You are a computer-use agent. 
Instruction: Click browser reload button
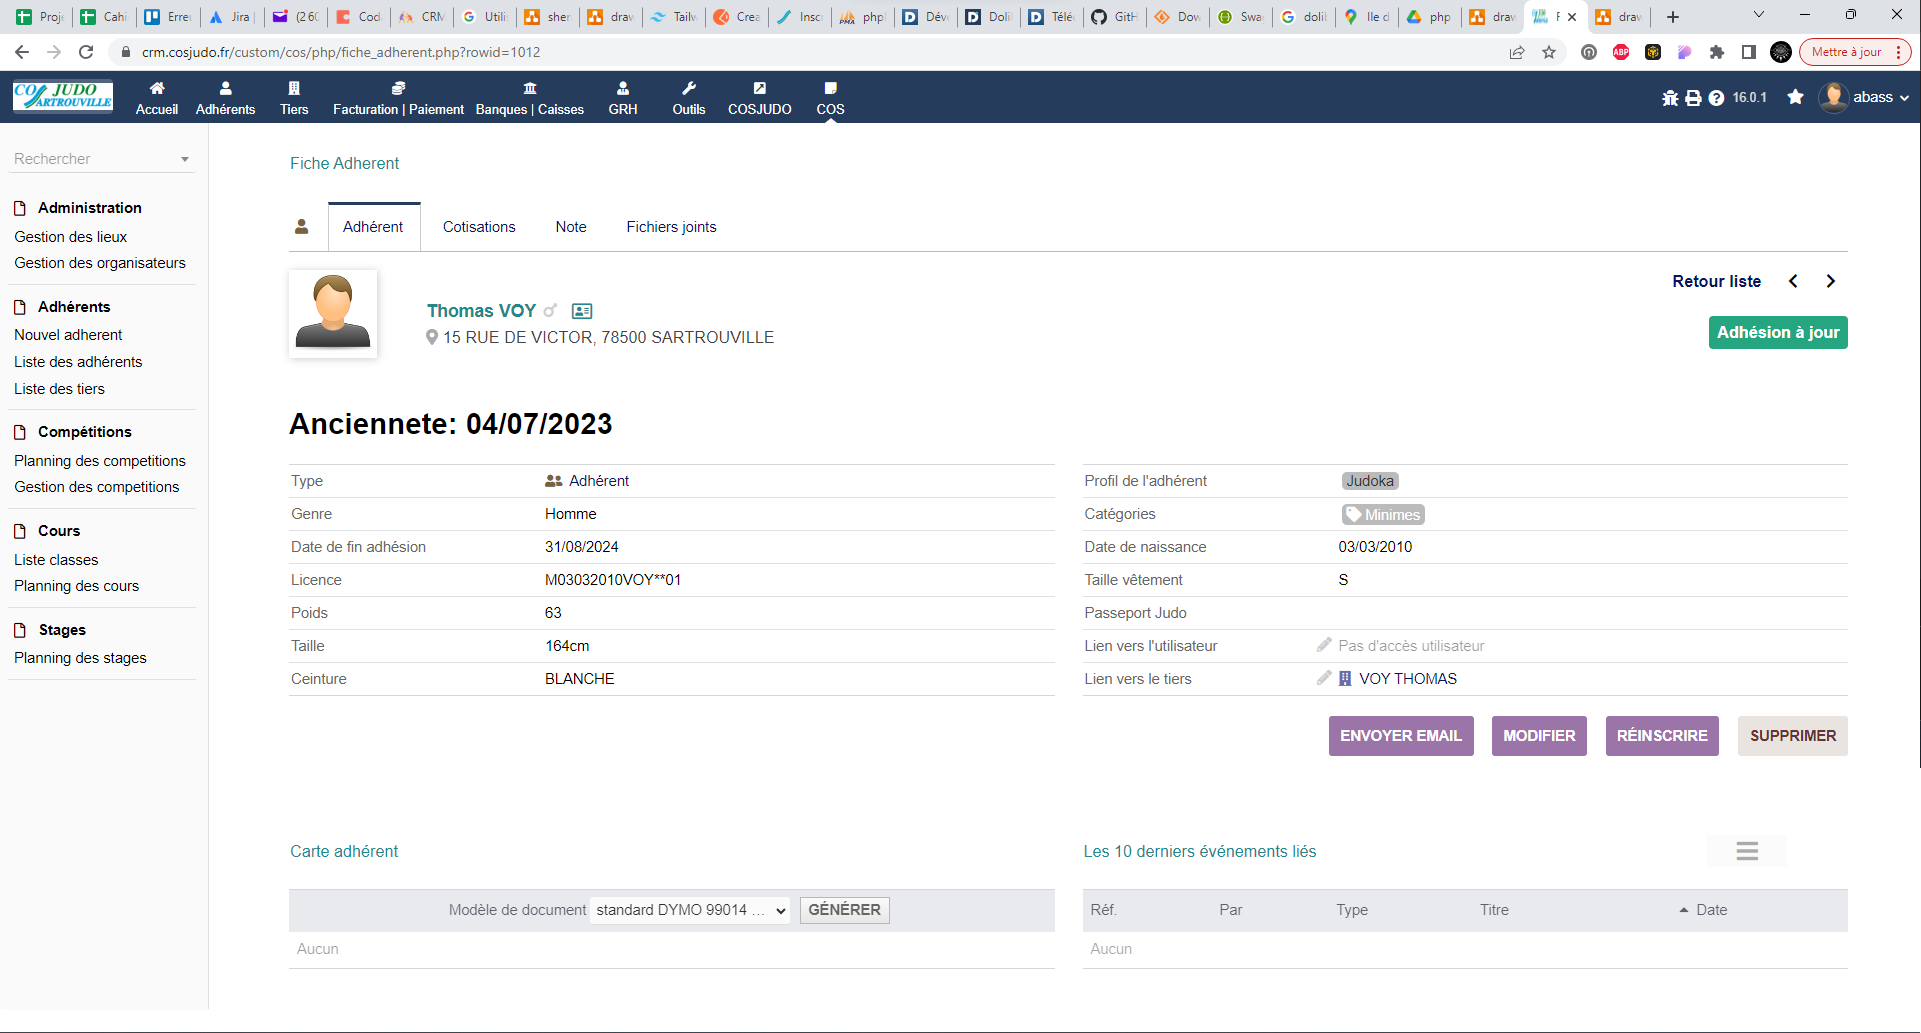click(86, 52)
